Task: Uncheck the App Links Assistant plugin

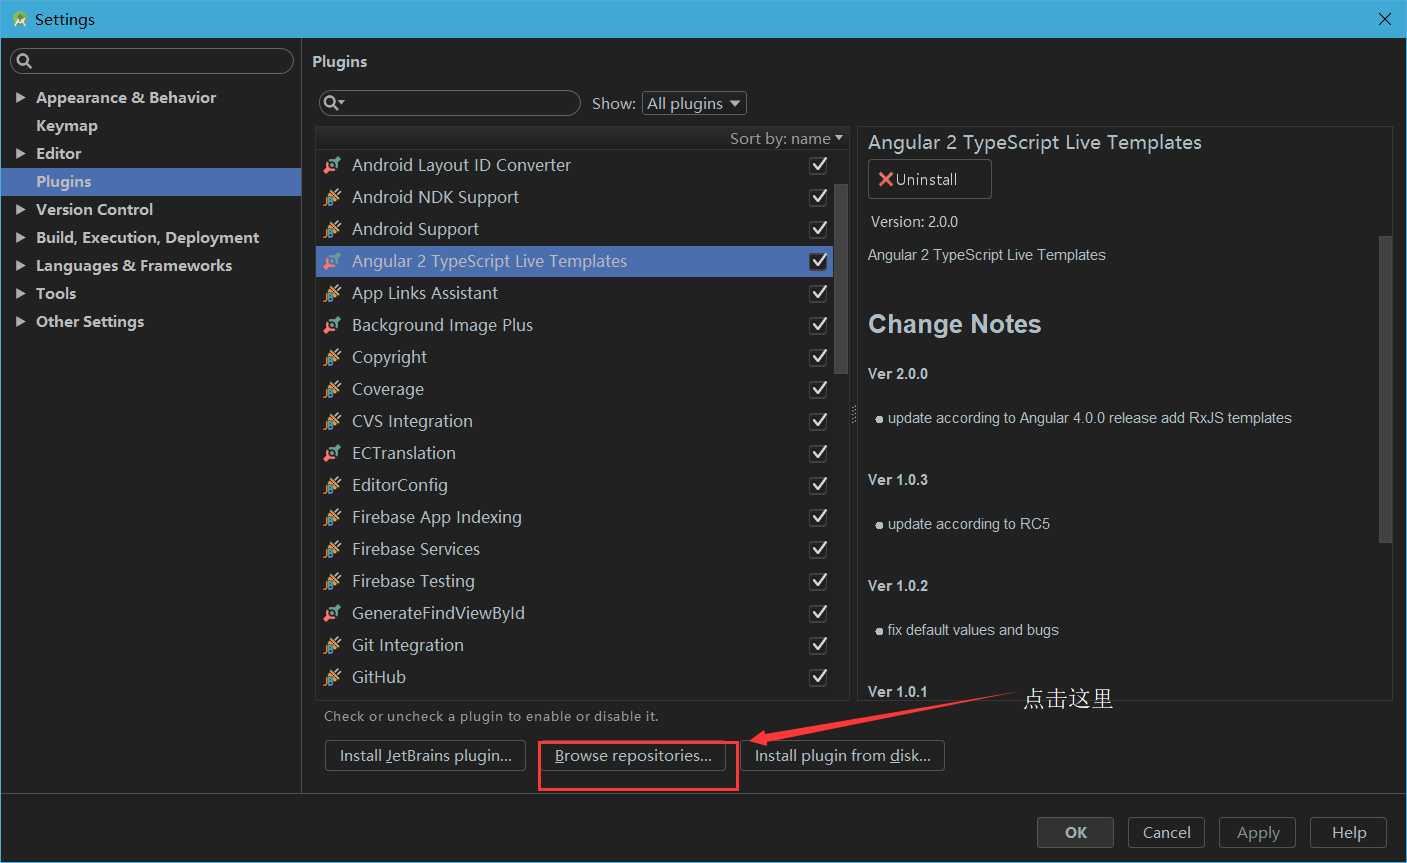Action: pos(818,293)
